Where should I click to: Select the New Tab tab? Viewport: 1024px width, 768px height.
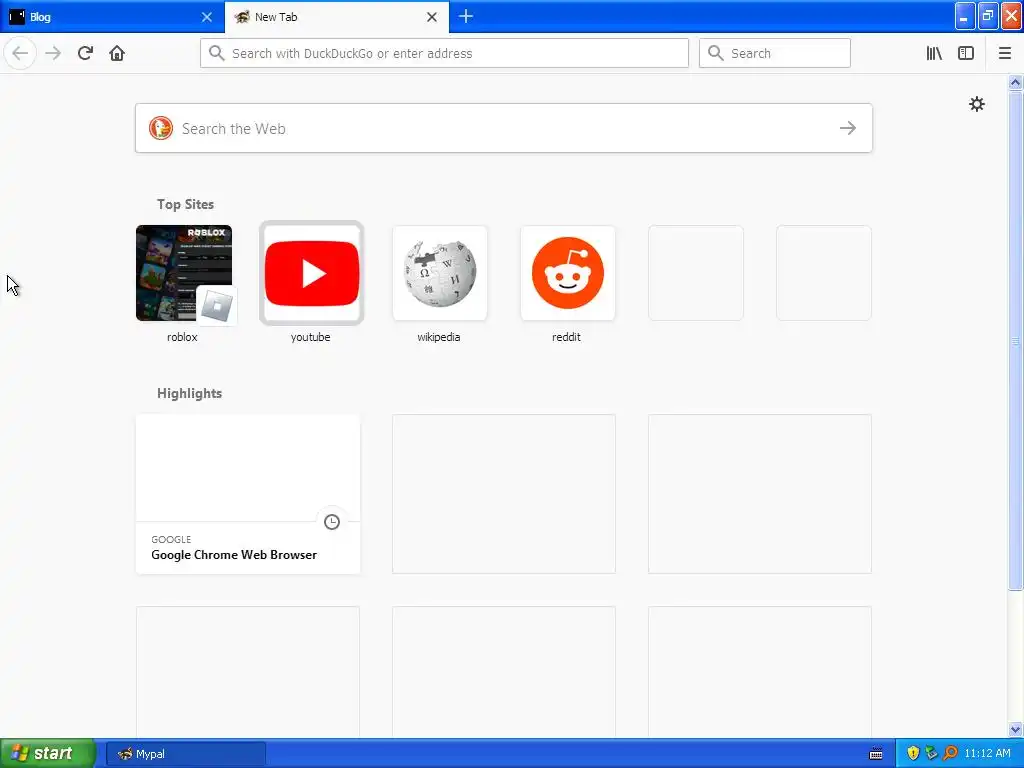tap(336, 17)
